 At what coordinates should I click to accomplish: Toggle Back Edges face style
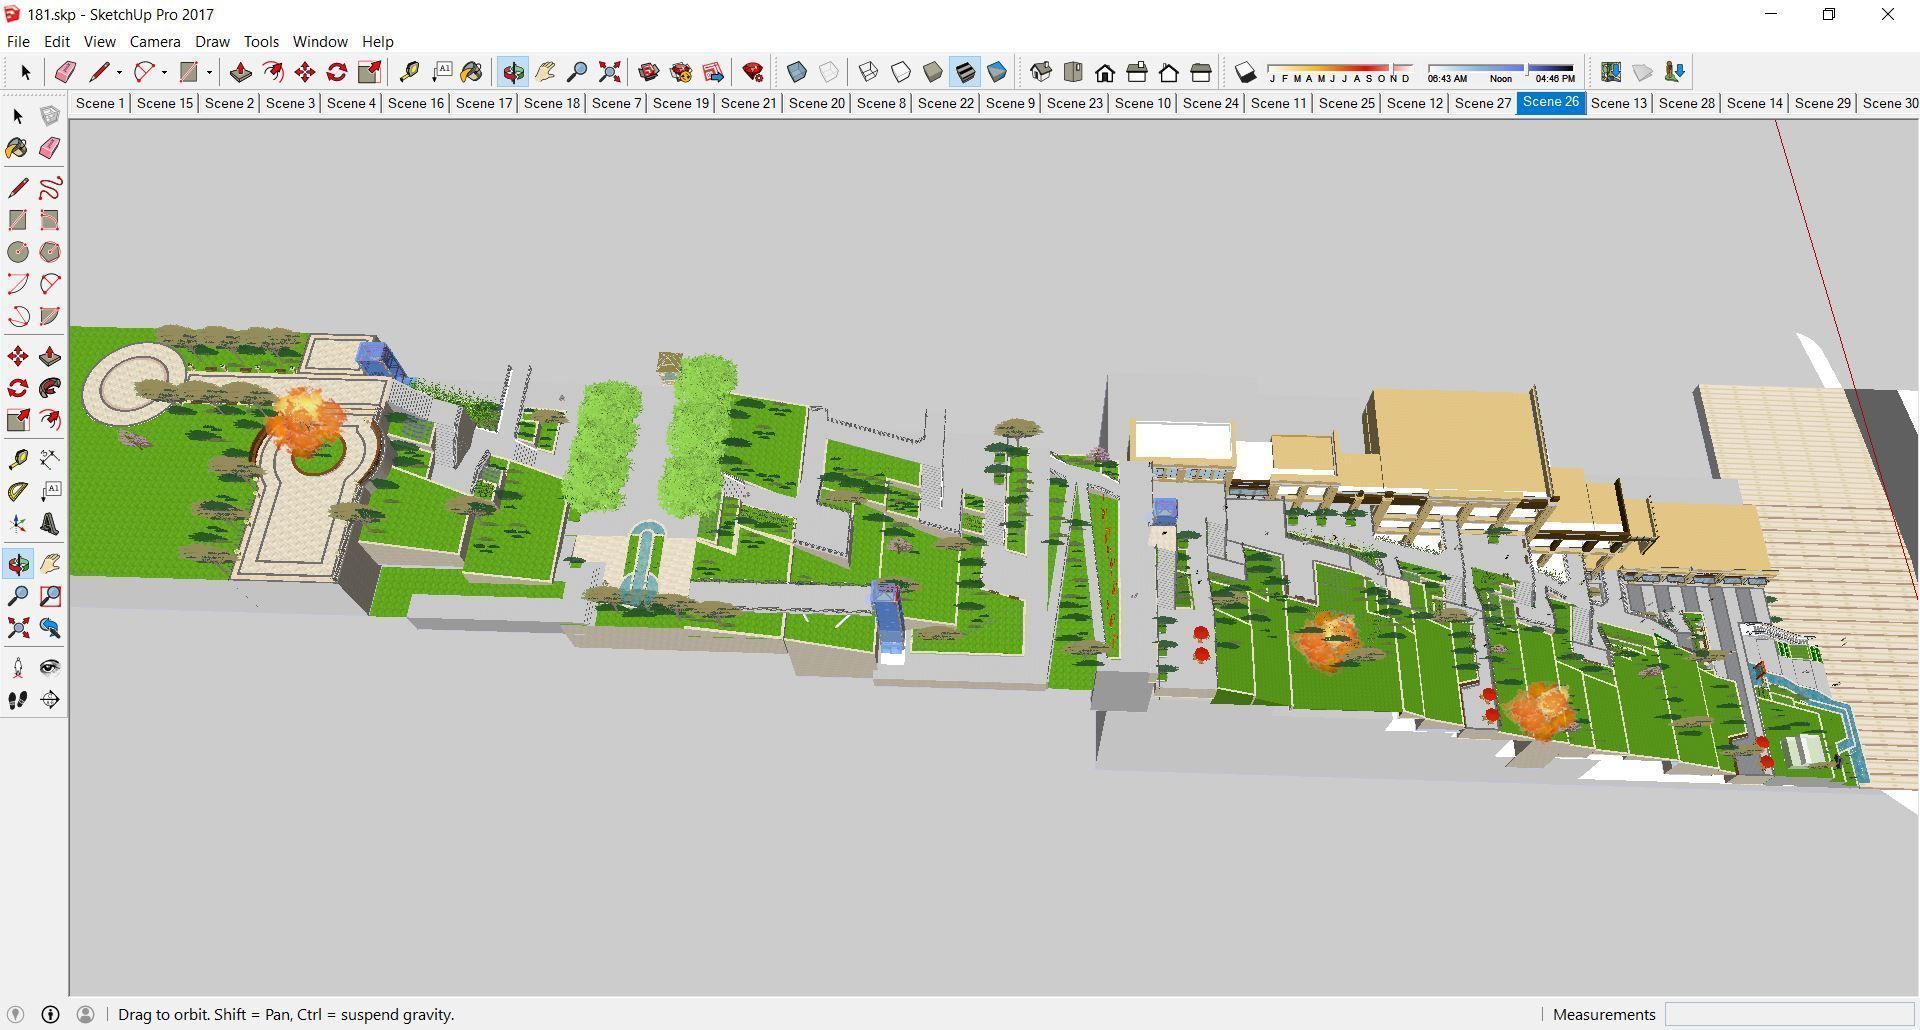click(x=829, y=72)
